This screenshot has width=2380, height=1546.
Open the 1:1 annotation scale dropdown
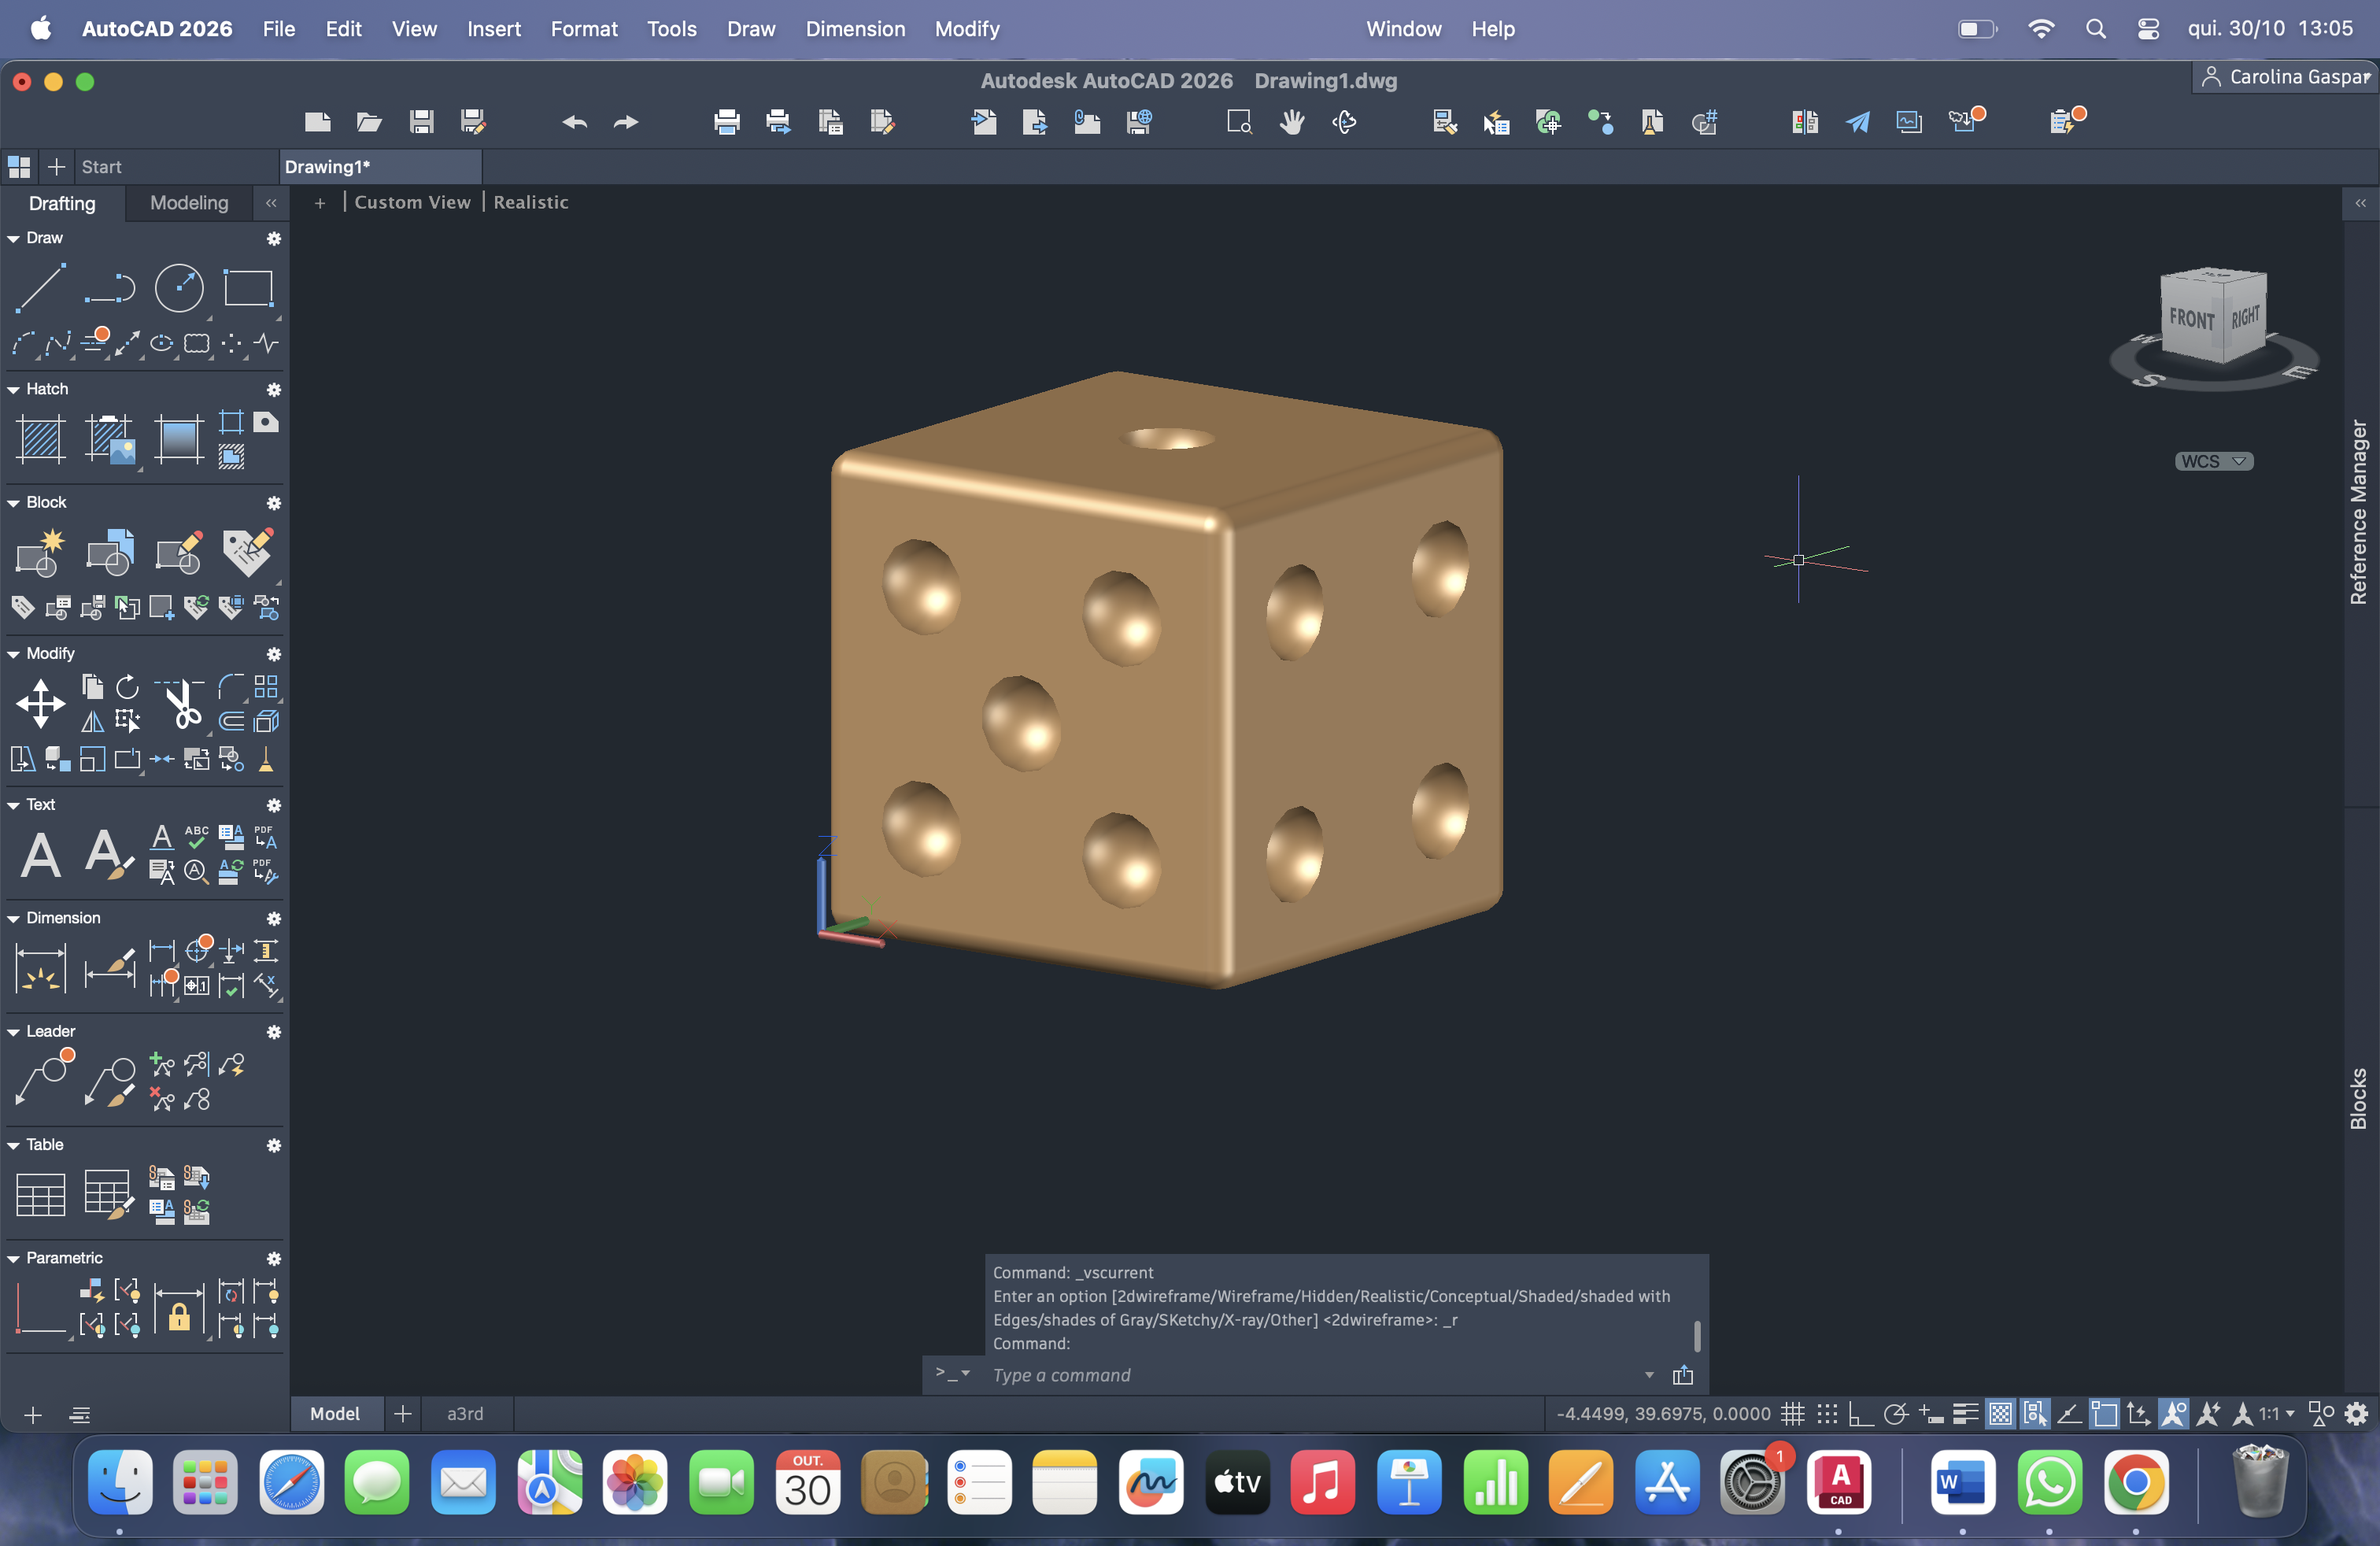coord(2276,1414)
